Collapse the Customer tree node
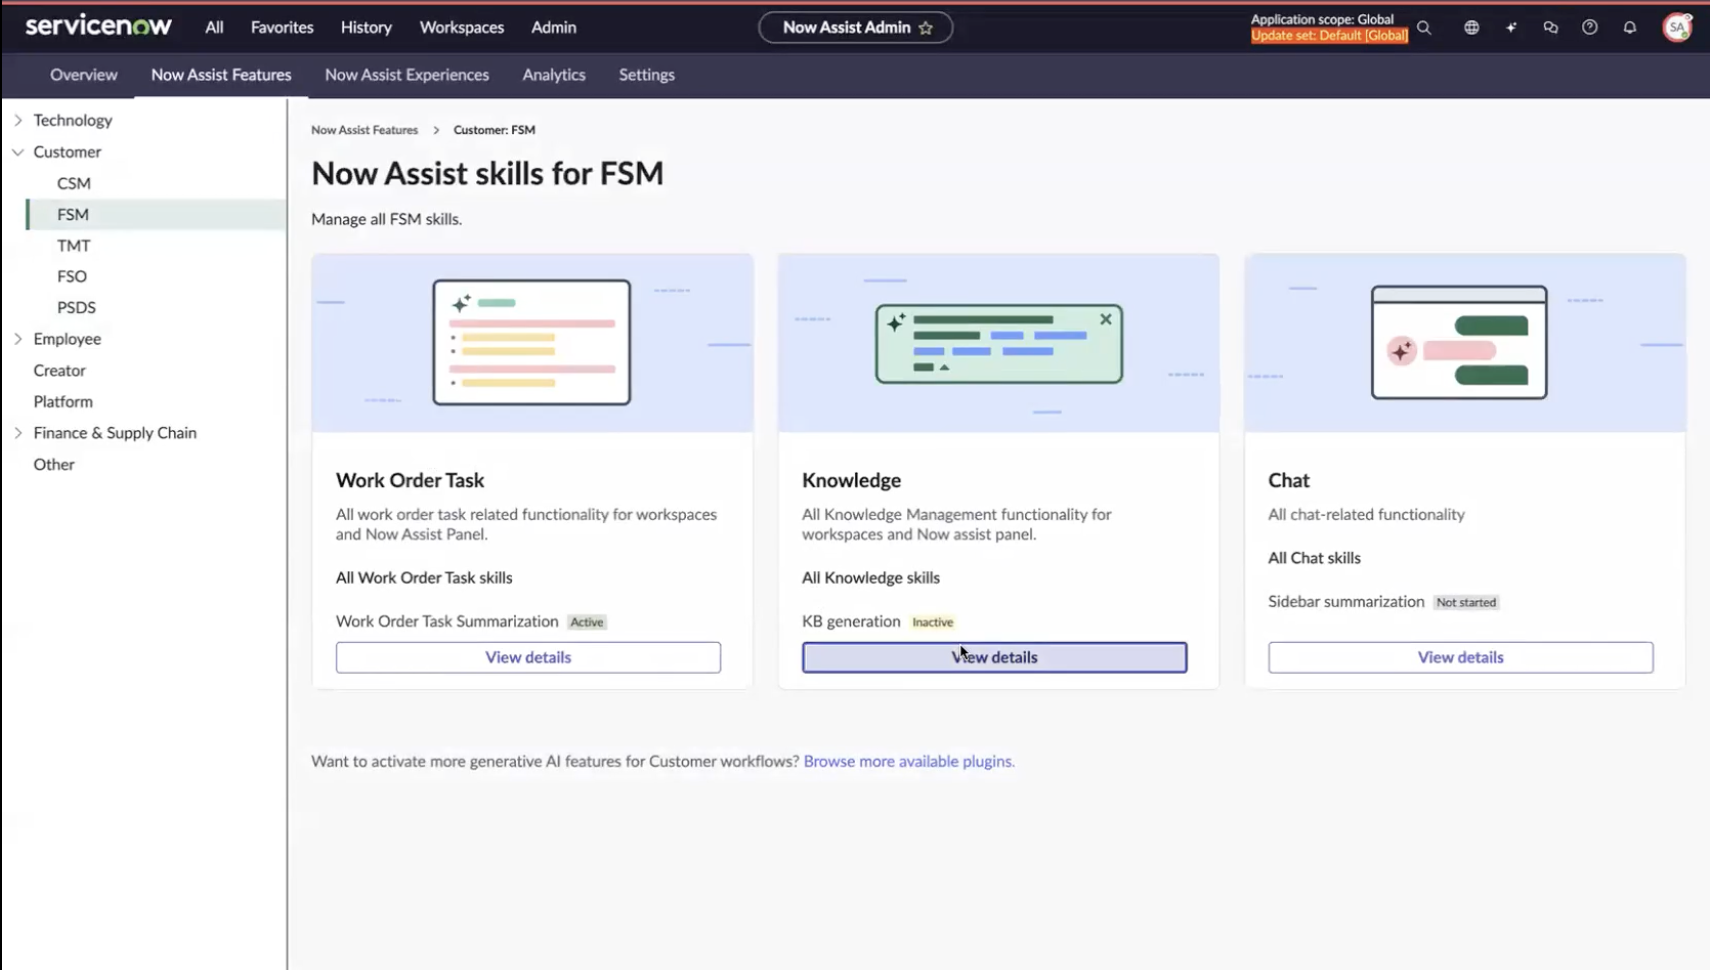The width and height of the screenshot is (1710, 970). click(x=18, y=152)
